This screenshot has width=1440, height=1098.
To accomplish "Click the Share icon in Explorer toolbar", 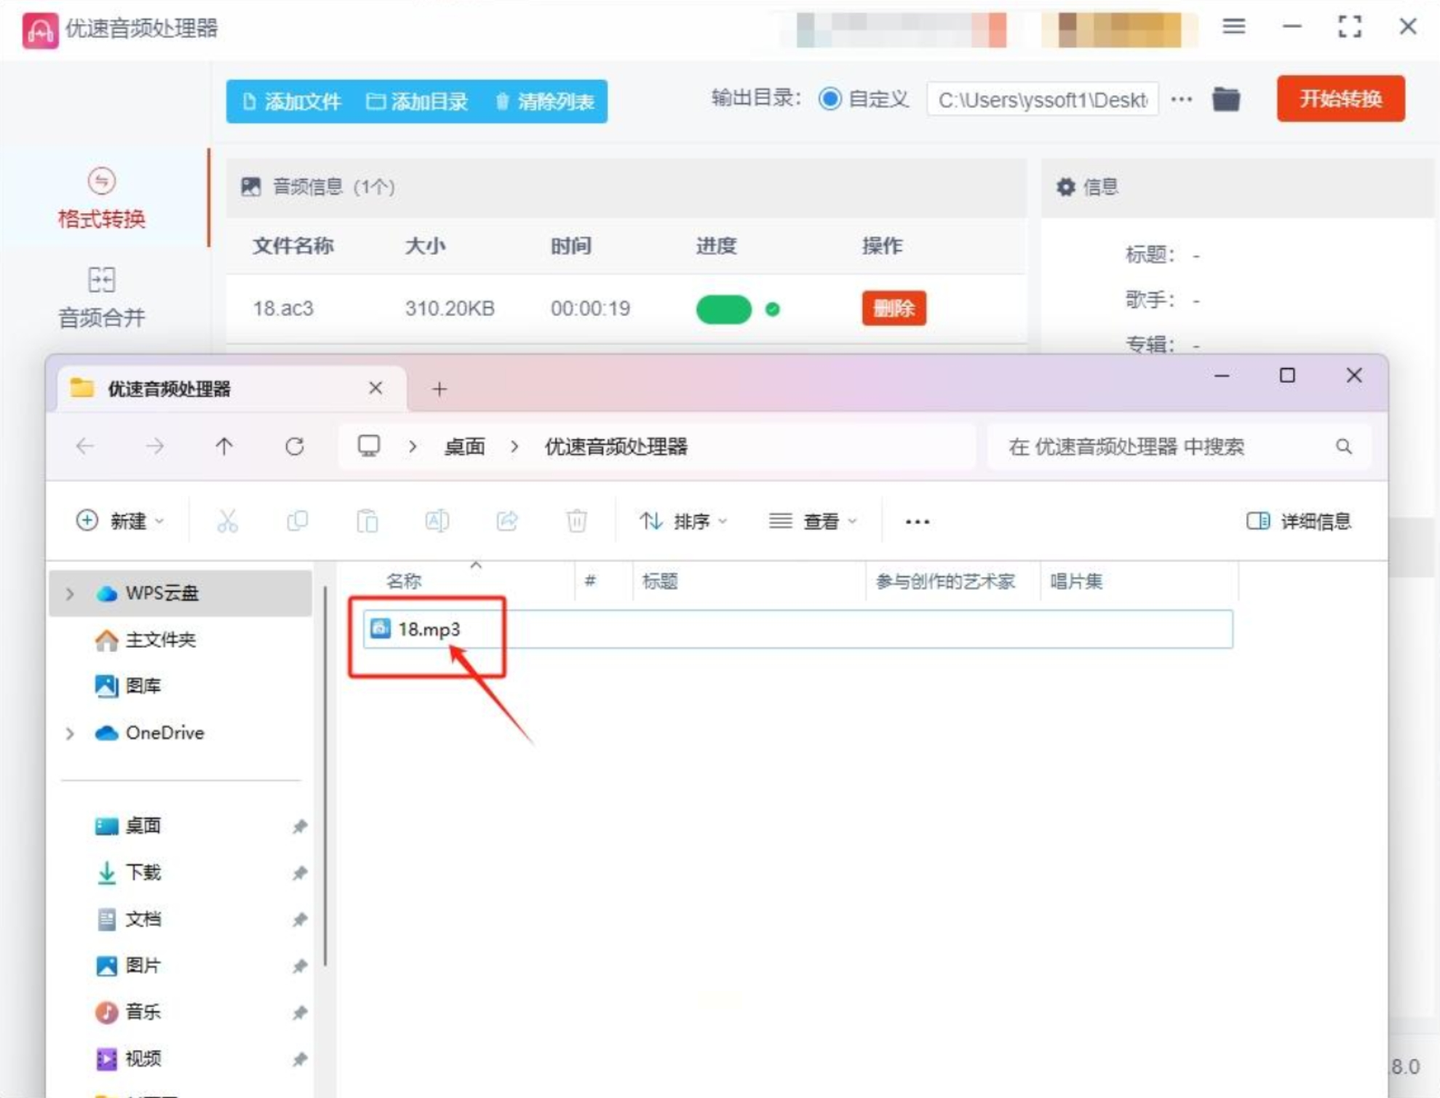I will coord(507,520).
